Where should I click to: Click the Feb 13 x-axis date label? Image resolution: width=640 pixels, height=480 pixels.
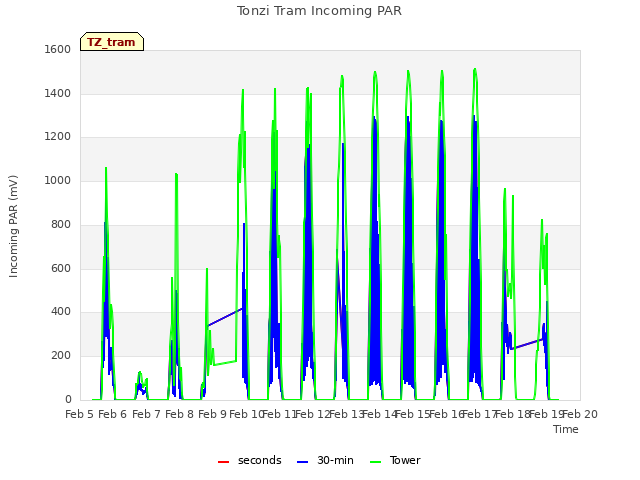346,414
